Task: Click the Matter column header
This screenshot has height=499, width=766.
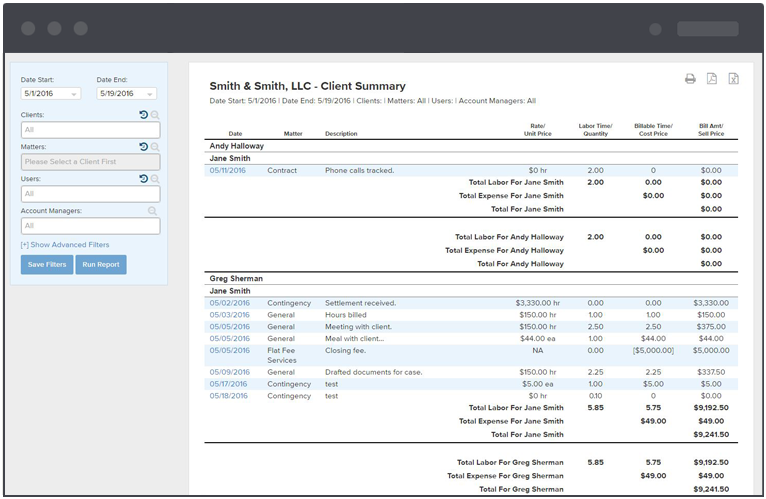Action: point(293,133)
